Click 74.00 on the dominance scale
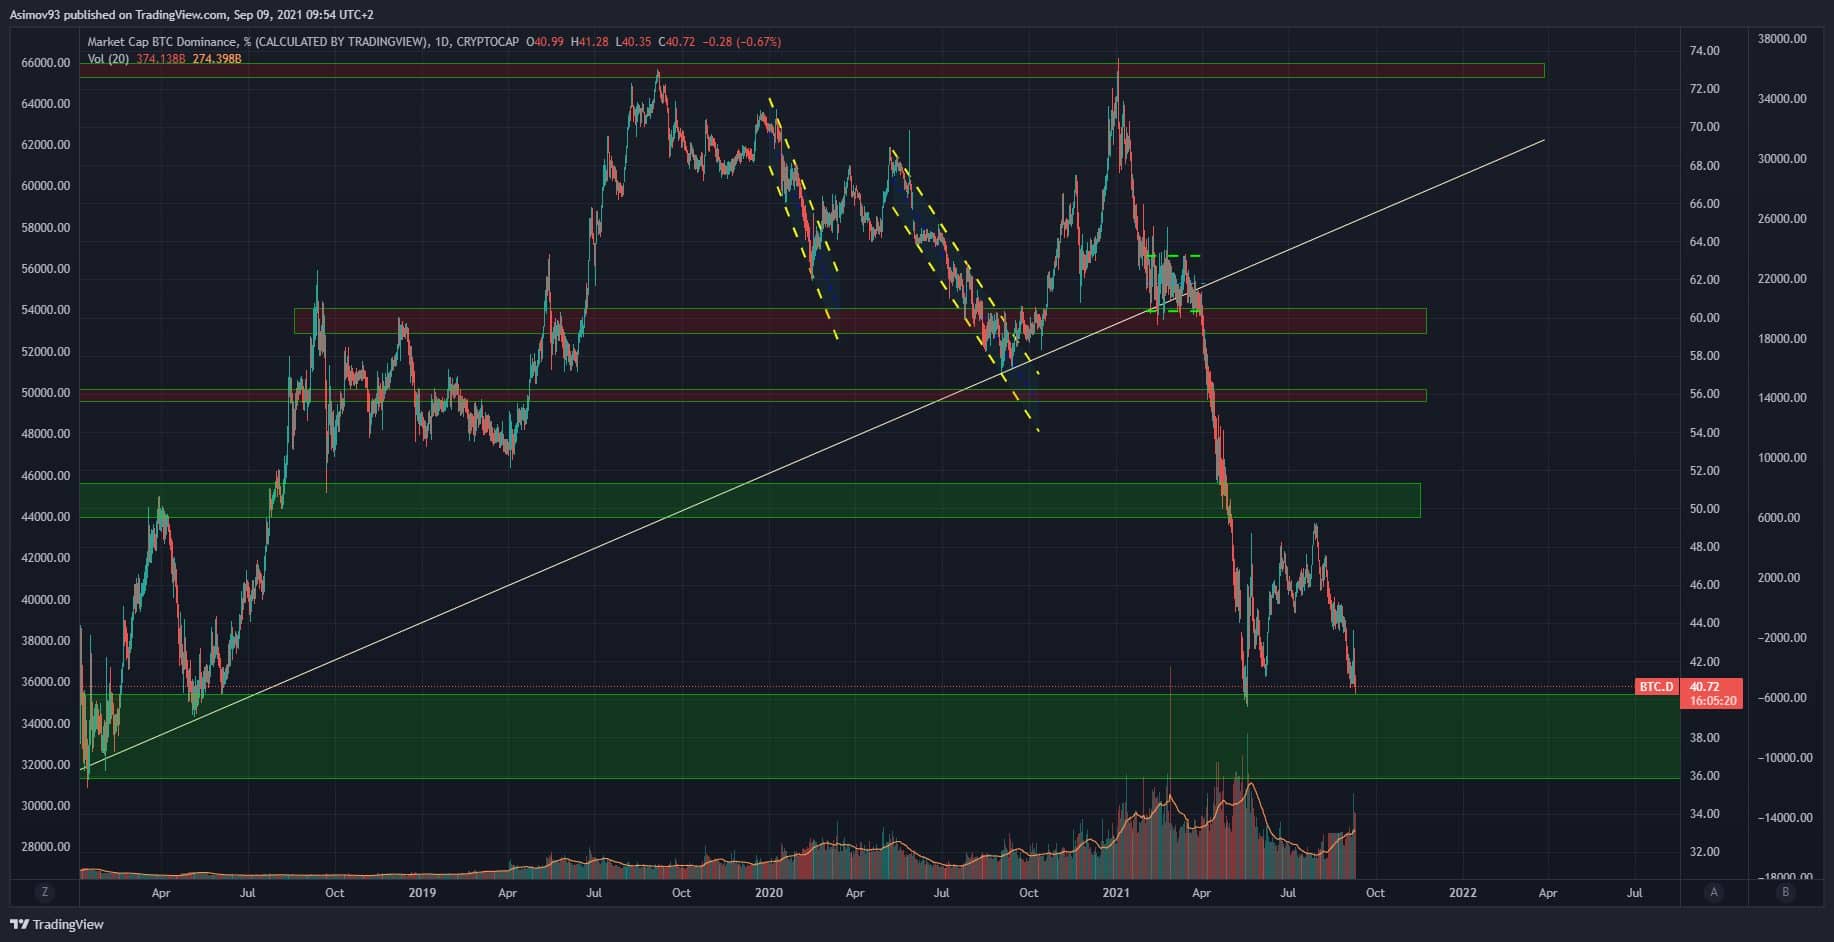The height and width of the screenshot is (942, 1834). [1704, 51]
